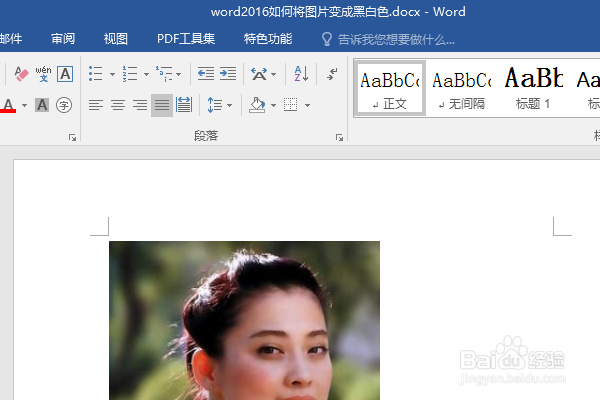
Task: Apply the 标题 1 heading style
Action: point(533,88)
